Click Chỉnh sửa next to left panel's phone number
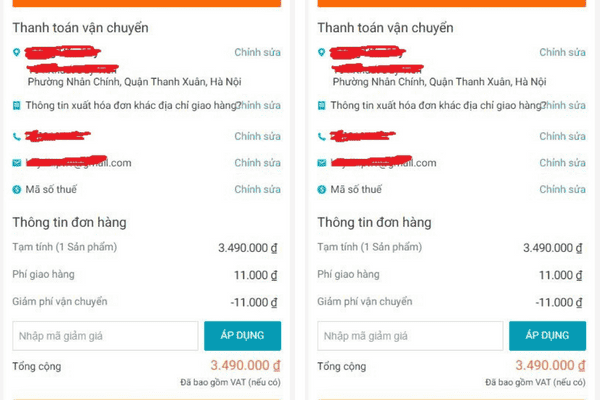The image size is (600, 400). [x=257, y=136]
